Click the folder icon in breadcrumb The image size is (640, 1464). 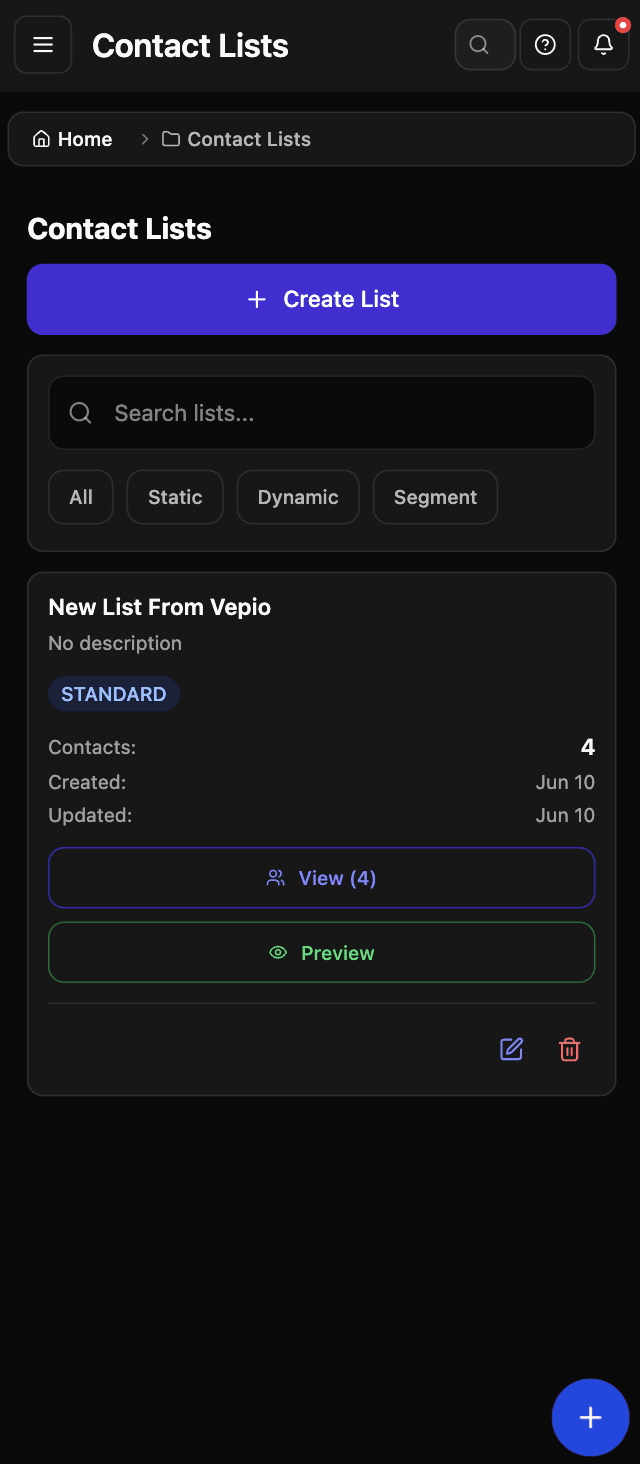171,139
